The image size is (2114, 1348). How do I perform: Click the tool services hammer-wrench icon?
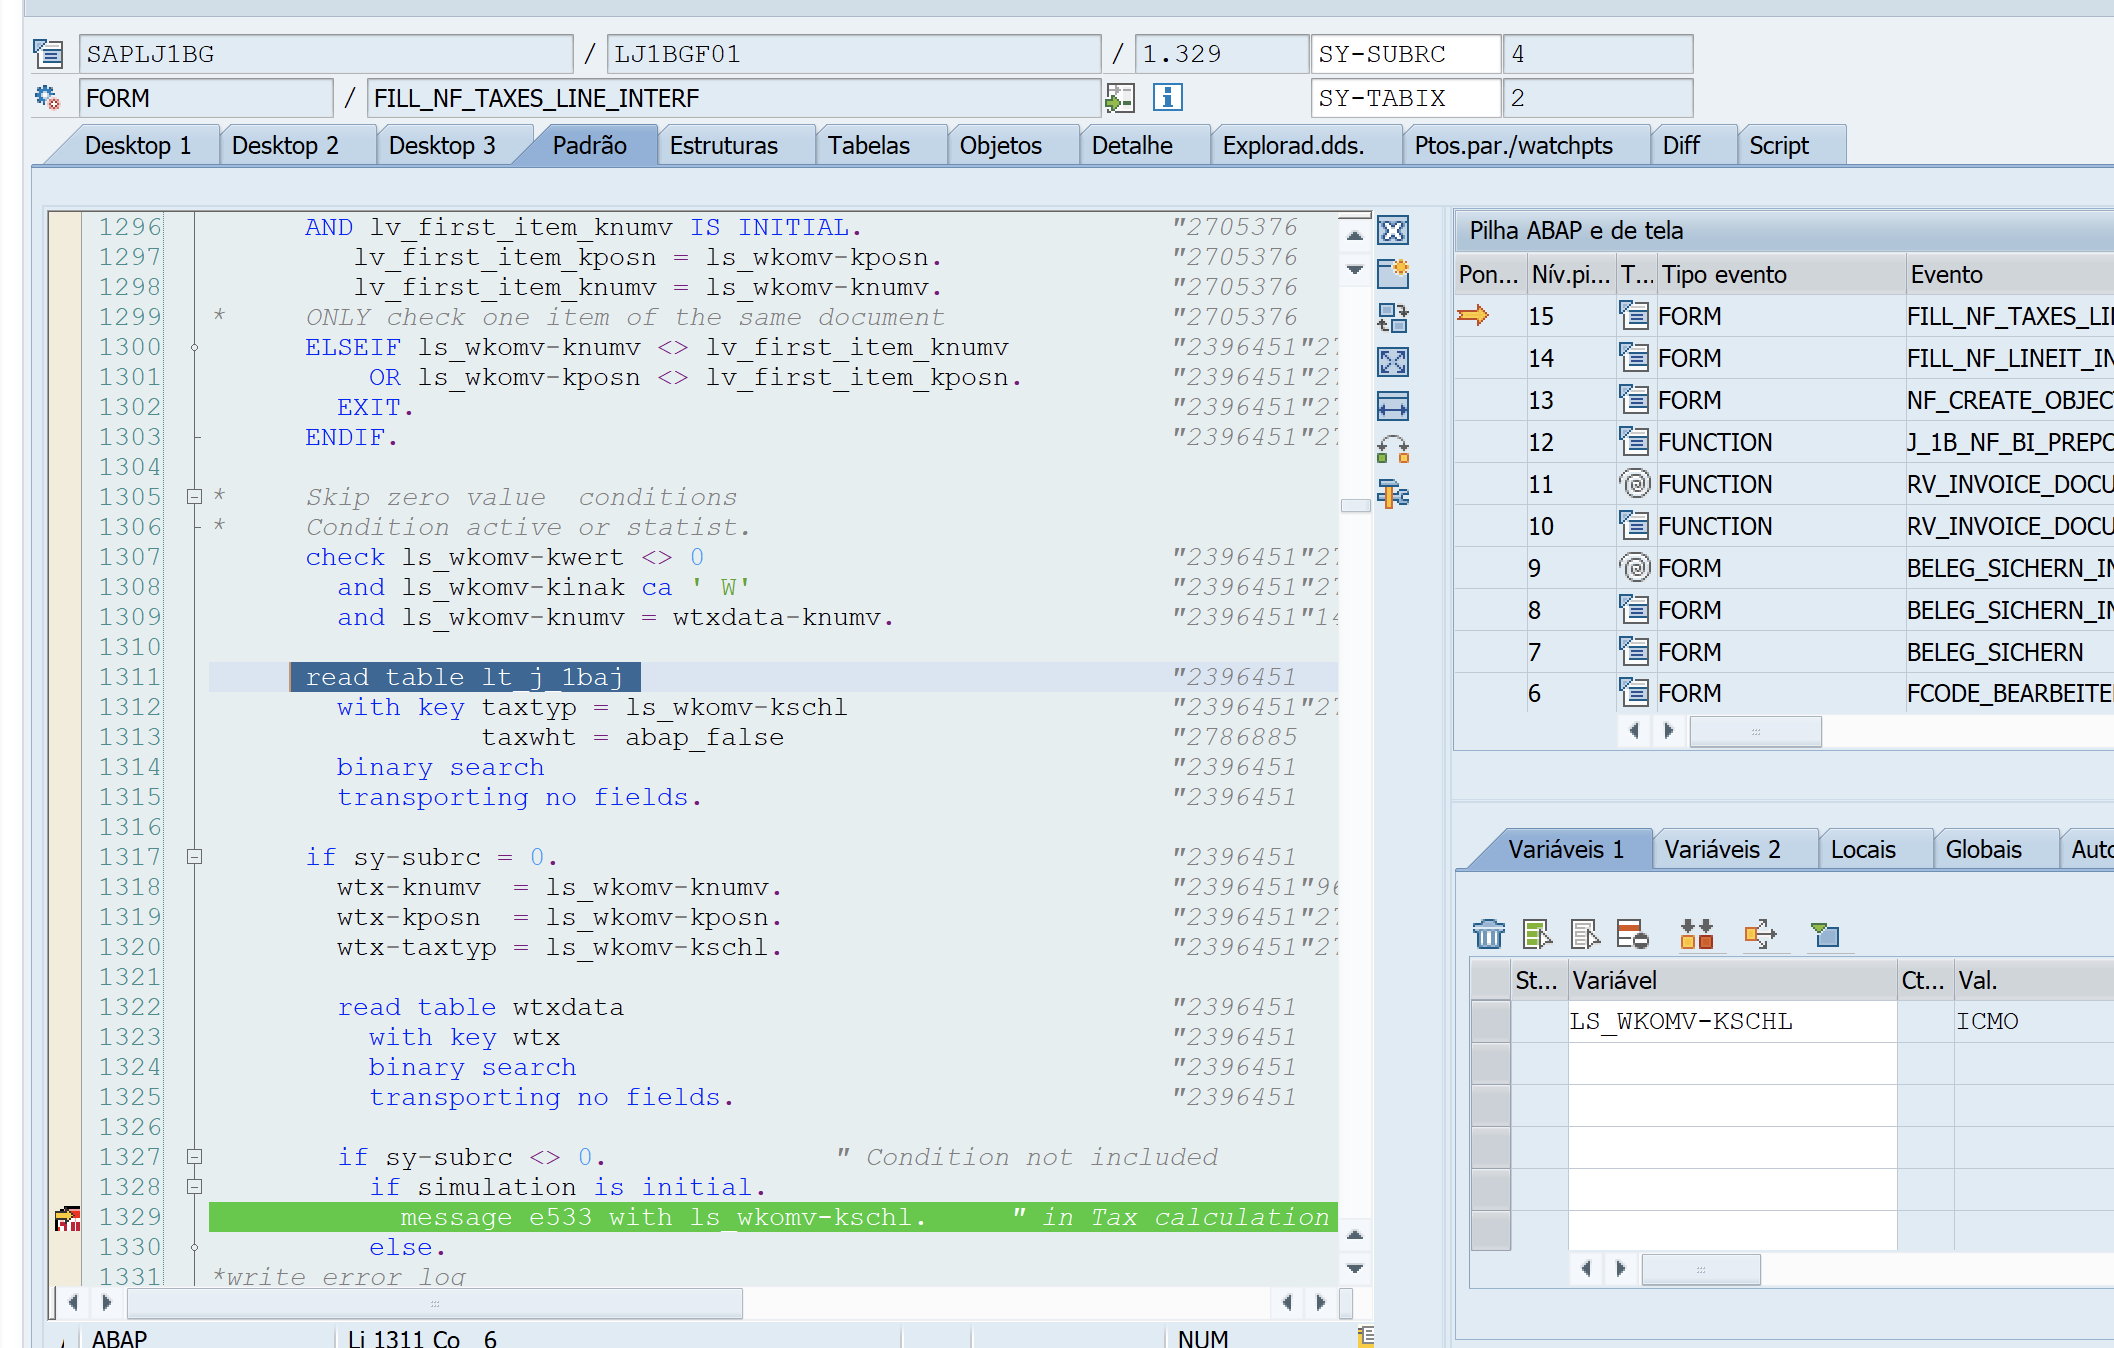[x=1392, y=494]
